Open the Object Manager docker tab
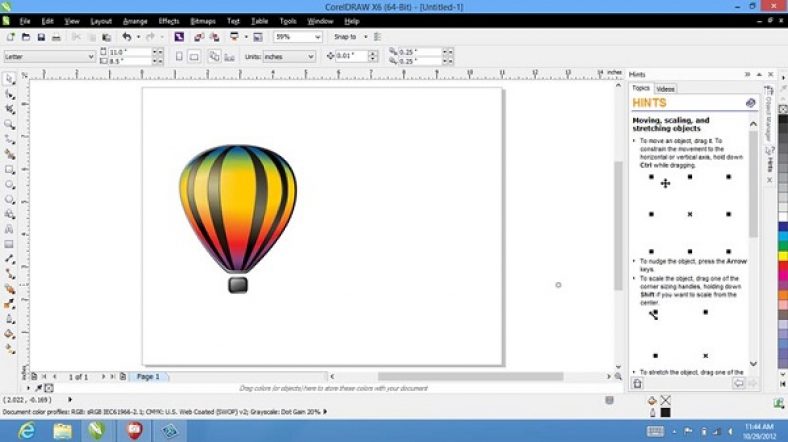This screenshot has height=442, width=788. click(x=769, y=114)
